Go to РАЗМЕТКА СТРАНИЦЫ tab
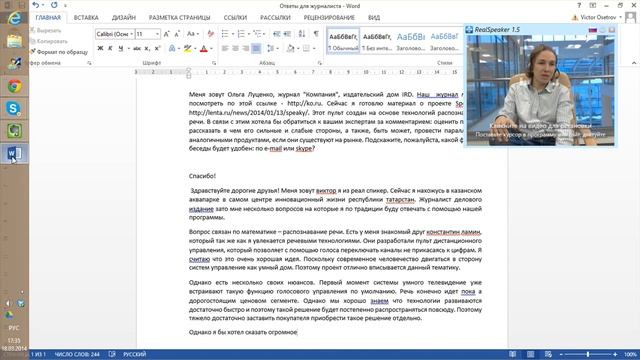The width and height of the screenshot is (640, 360). tap(179, 18)
